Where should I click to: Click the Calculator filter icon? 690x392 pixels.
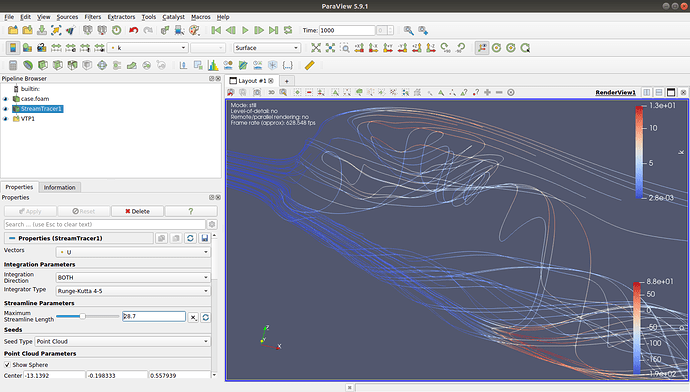pyautogui.click(x=13, y=66)
